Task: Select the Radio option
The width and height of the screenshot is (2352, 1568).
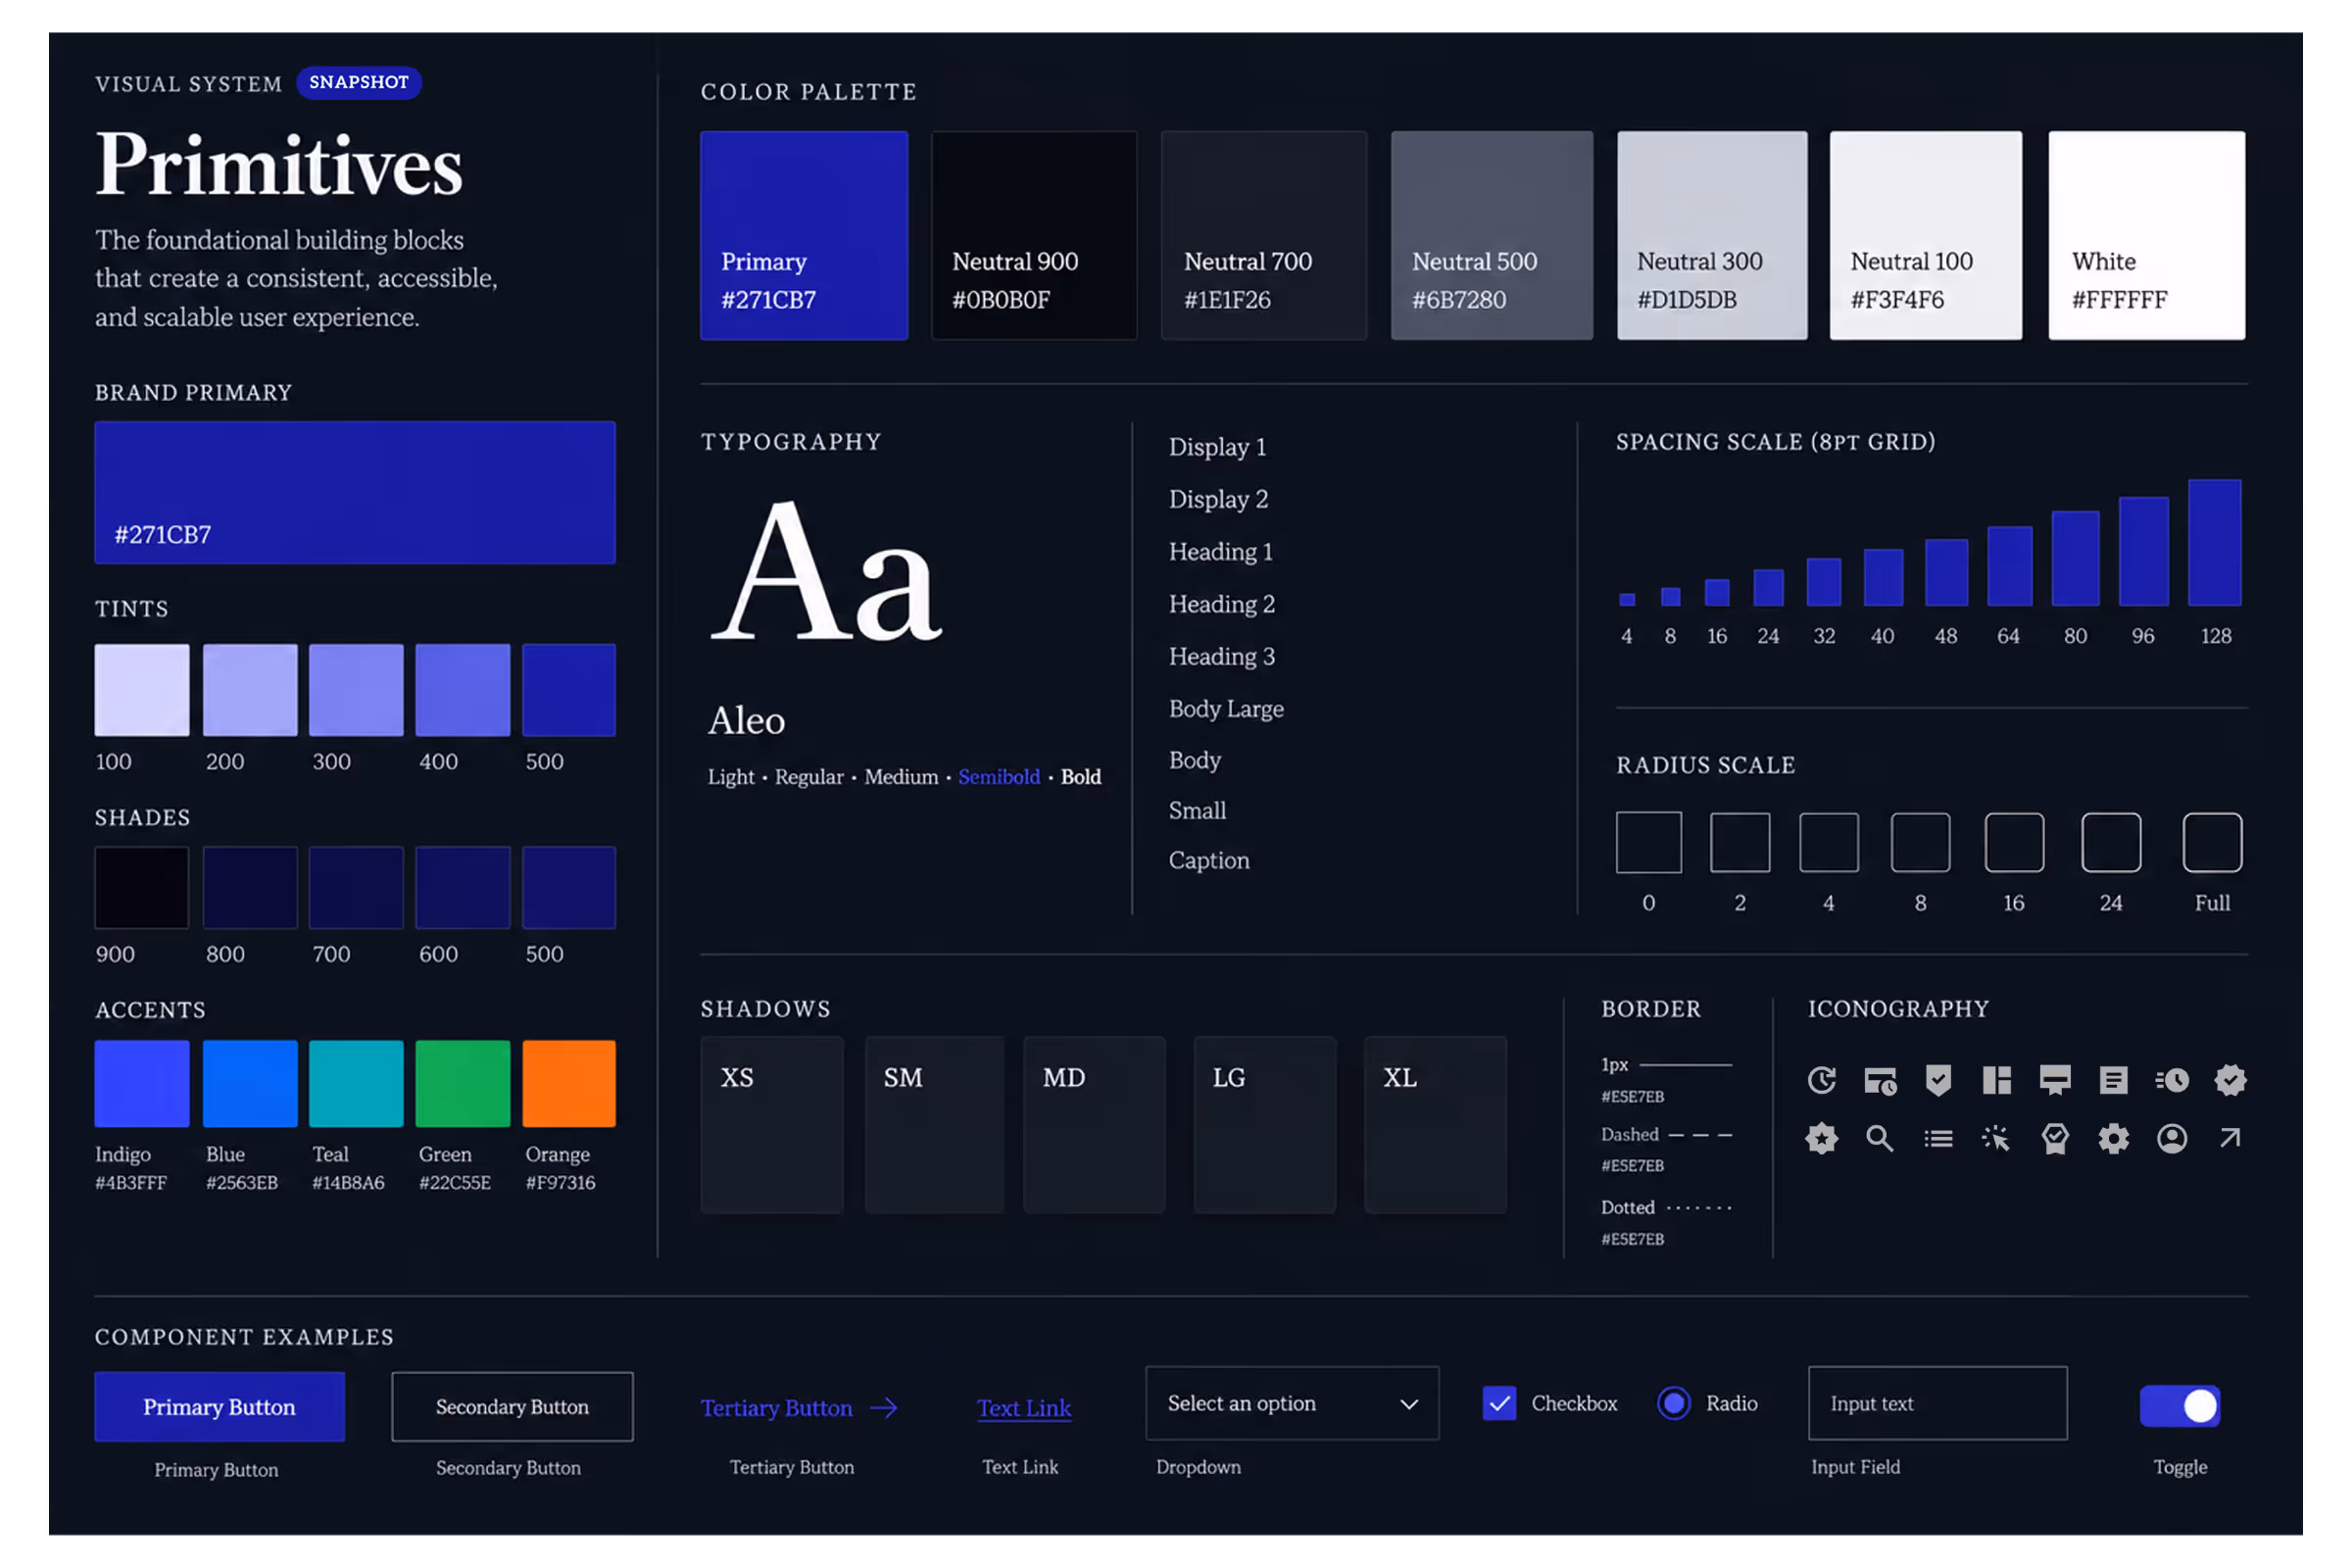Action: click(x=1674, y=1403)
